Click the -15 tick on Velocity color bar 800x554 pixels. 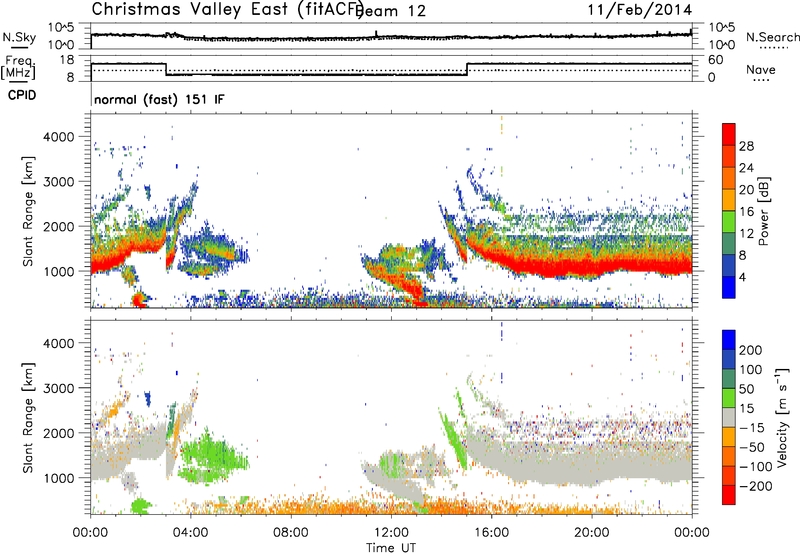[752, 427]
